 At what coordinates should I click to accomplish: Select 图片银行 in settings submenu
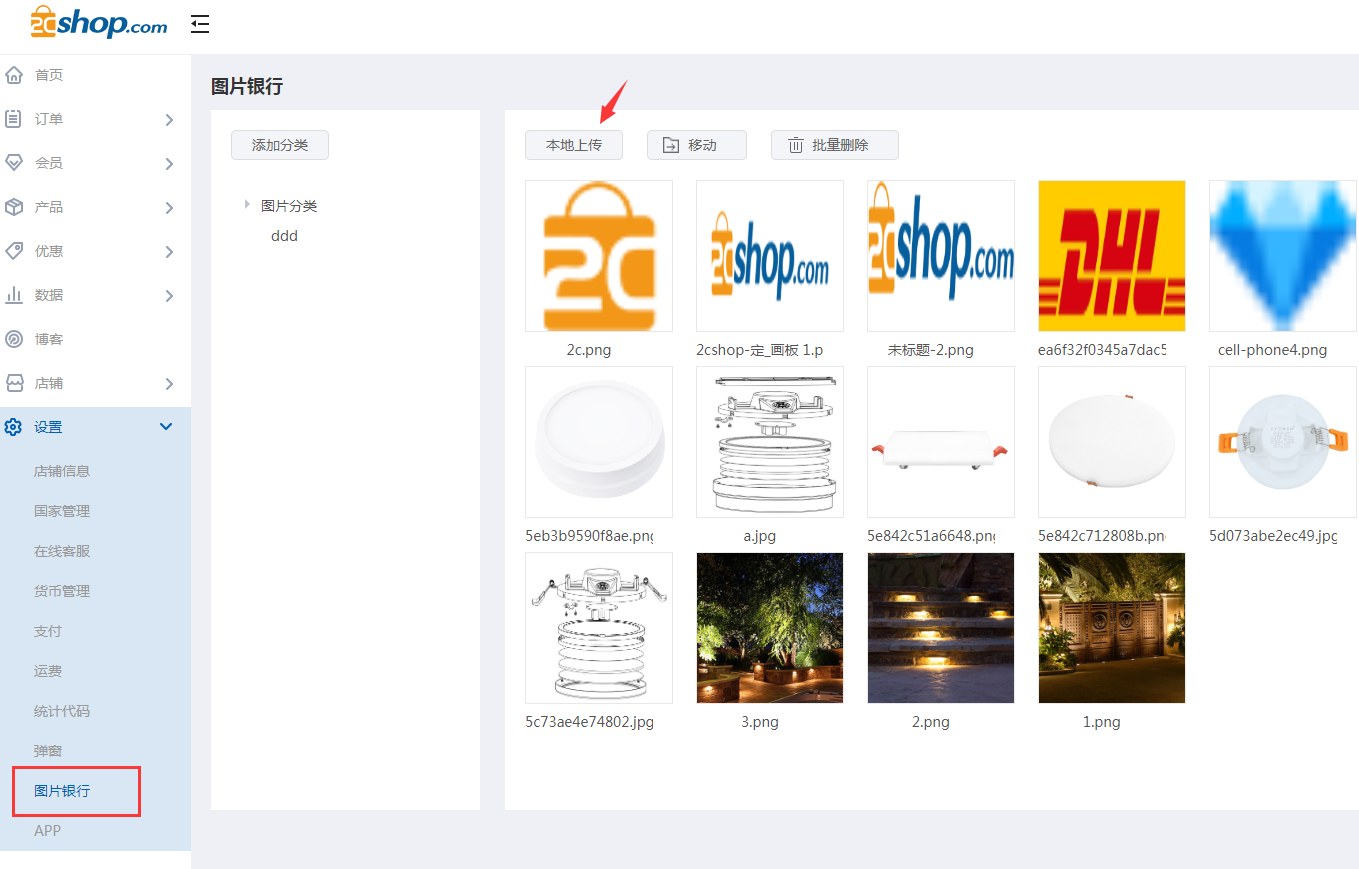coord(62,791)
